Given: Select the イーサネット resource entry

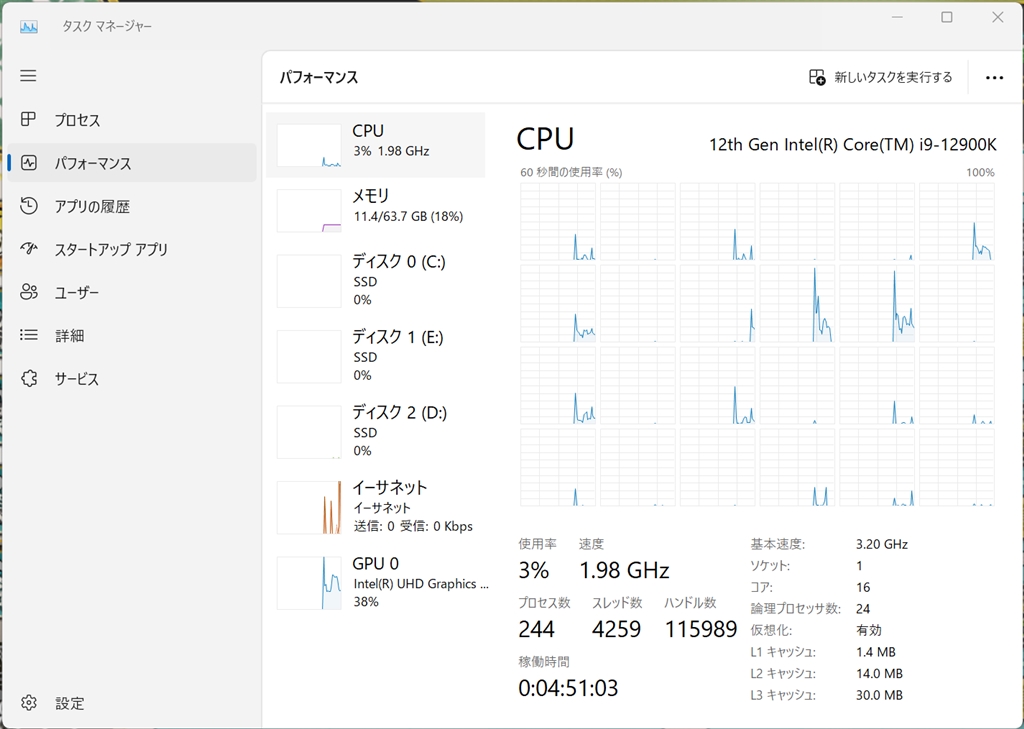Looking at the screenshot, I should (x=376, y=507).
